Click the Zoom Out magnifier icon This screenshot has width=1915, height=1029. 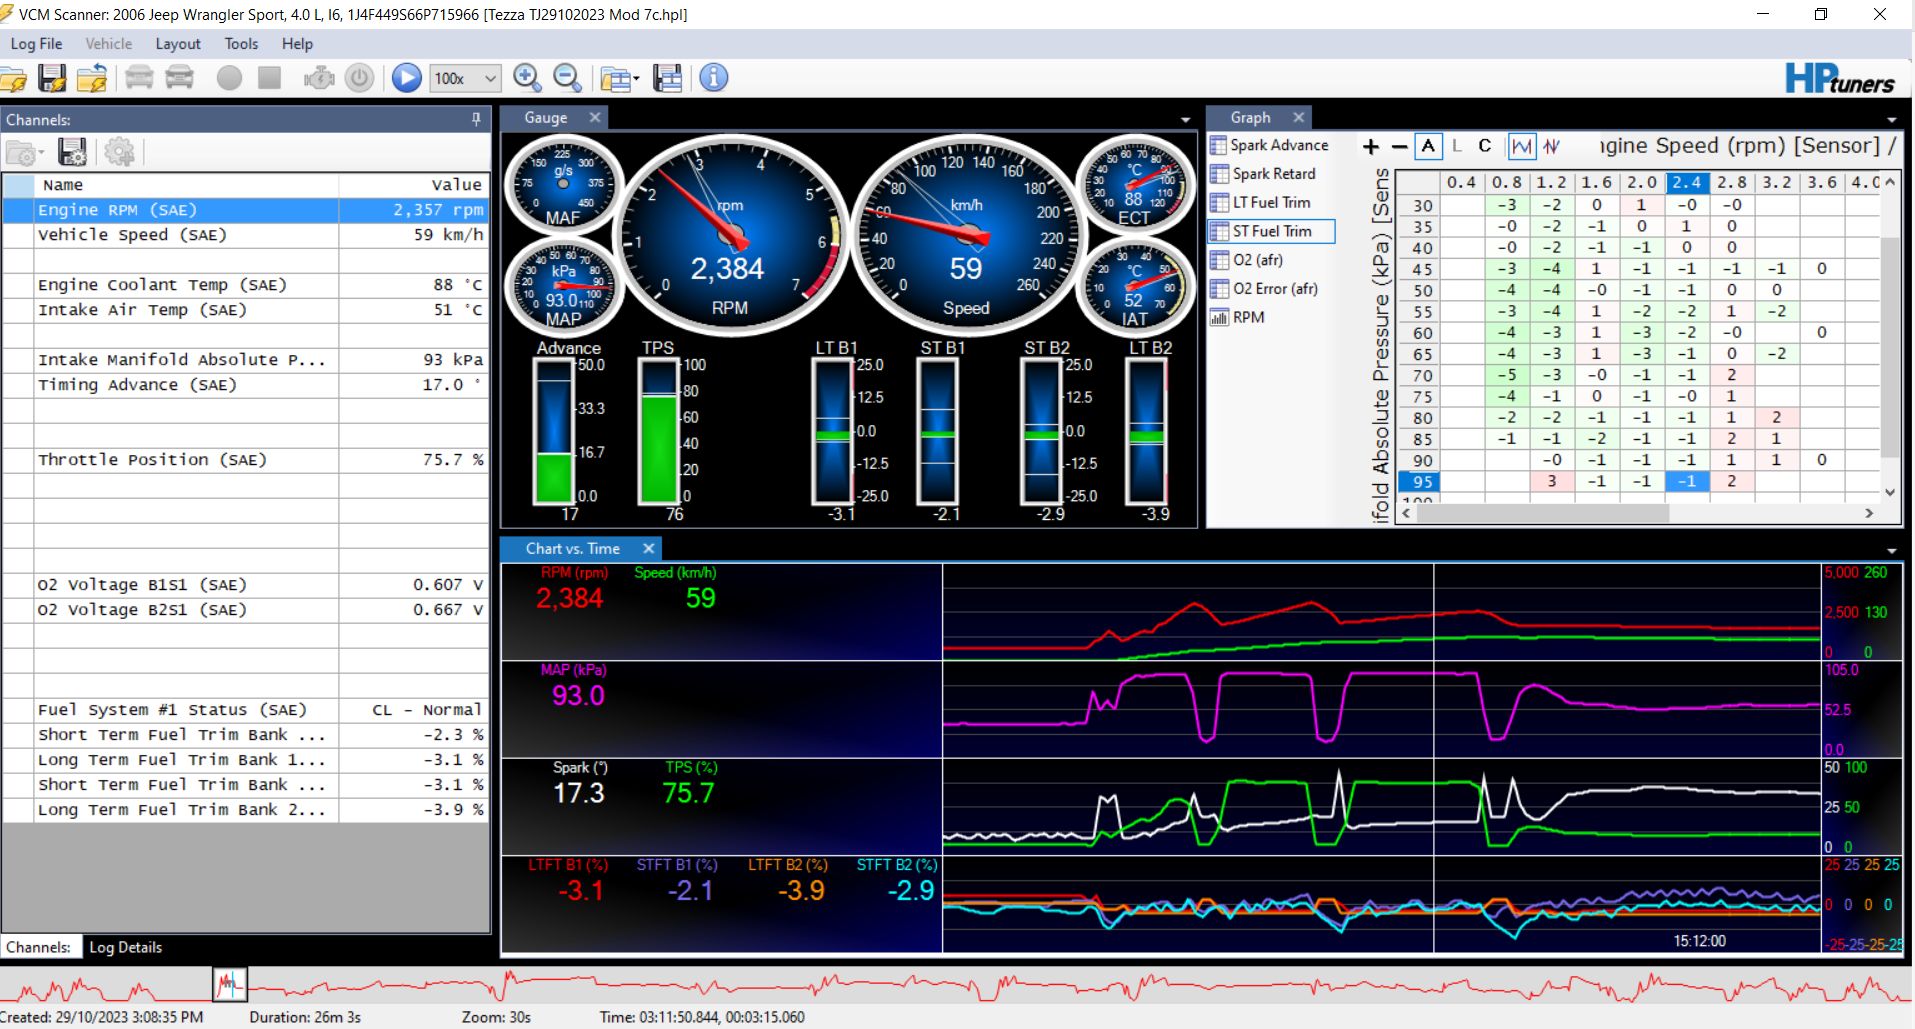[x=567, y=78]
